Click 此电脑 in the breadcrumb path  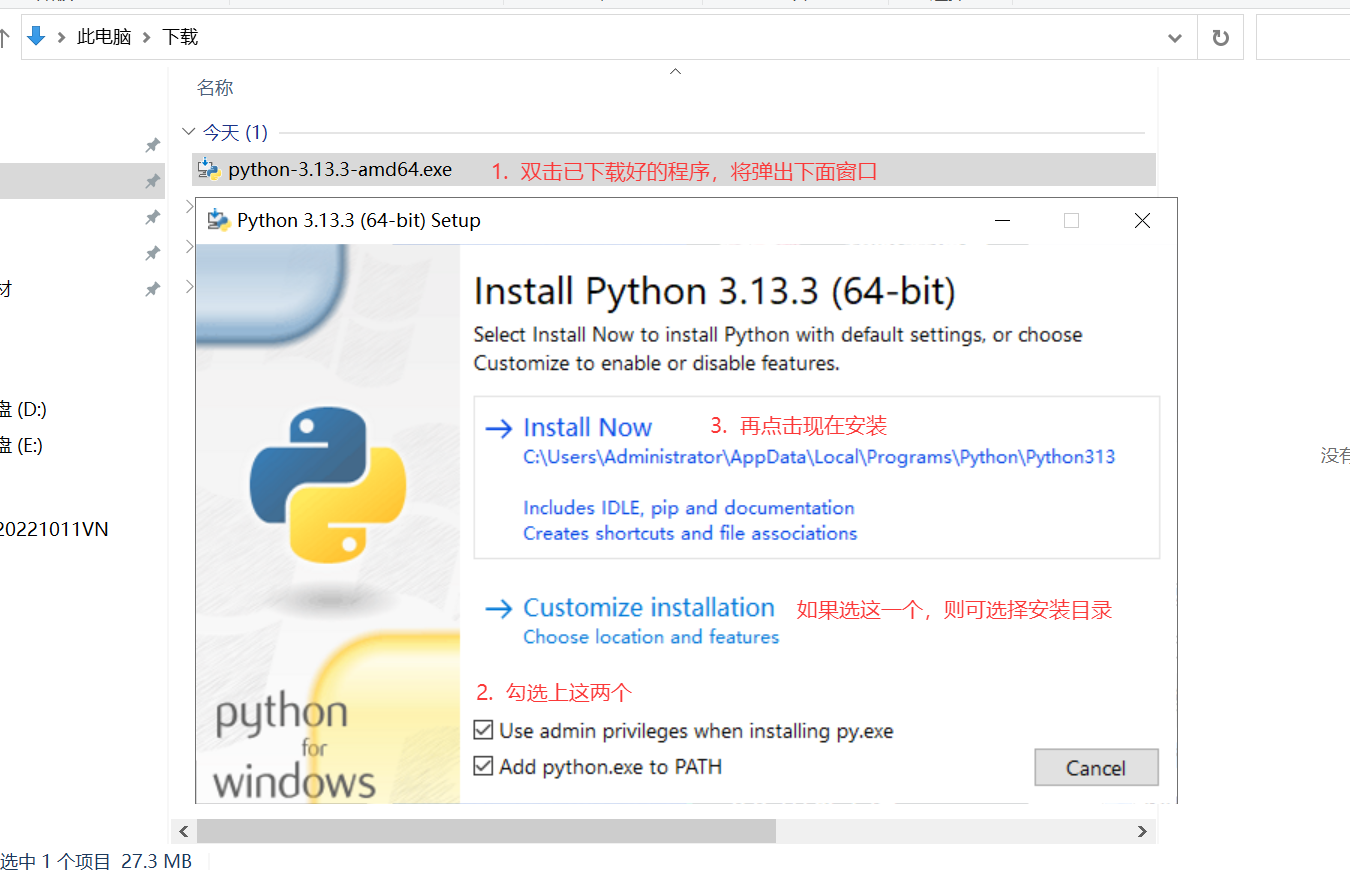(x=104, y=37)
